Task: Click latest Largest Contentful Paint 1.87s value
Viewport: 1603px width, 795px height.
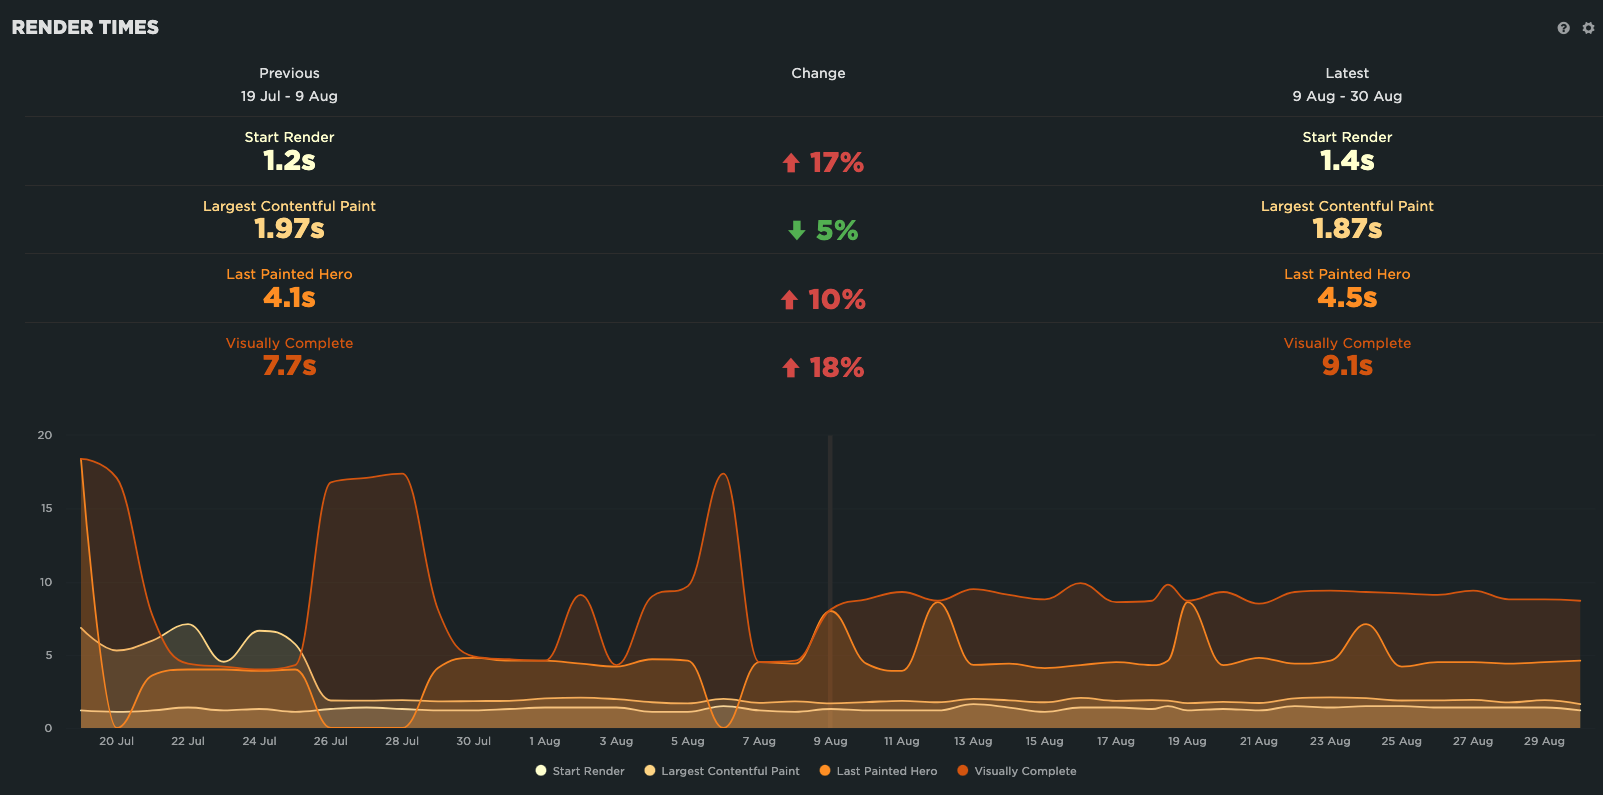Action: tap(1347, 229)
